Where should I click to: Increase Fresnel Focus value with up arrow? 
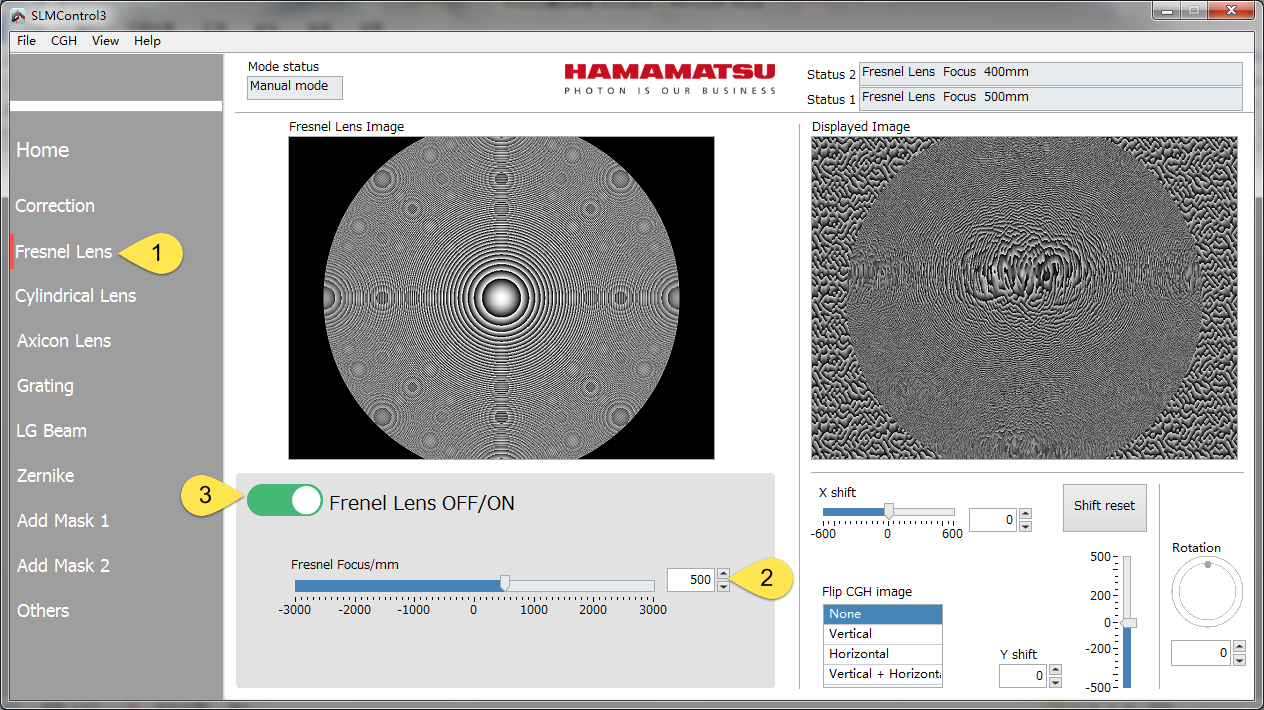coord(723,574)
